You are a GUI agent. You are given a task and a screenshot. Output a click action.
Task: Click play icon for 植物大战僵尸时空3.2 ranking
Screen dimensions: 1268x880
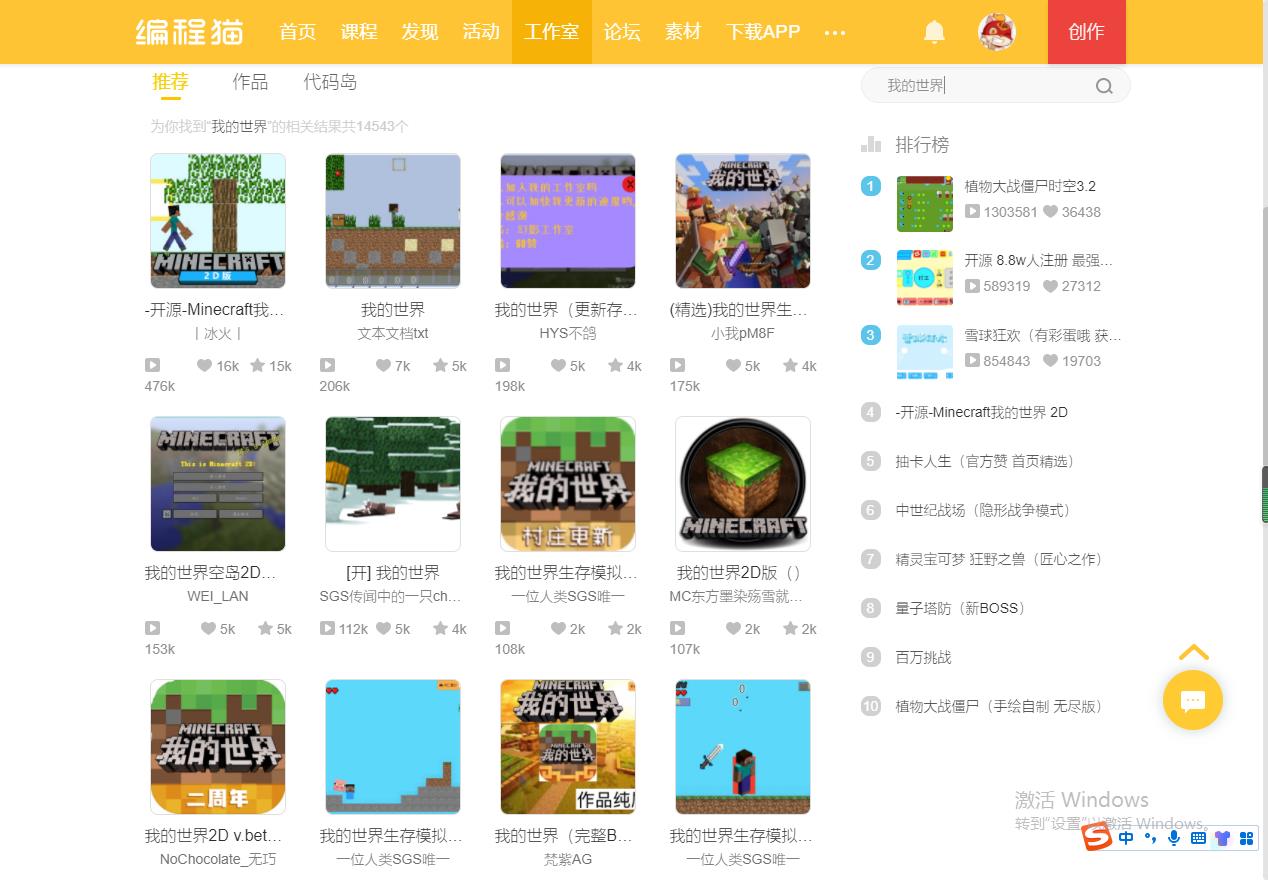972,212
